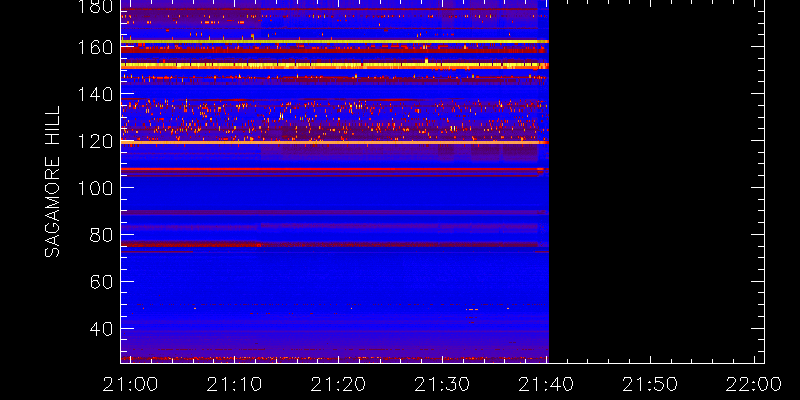Click the 21:00 time axis label
This screenshot has width=800, height=400.
(129, 384)
